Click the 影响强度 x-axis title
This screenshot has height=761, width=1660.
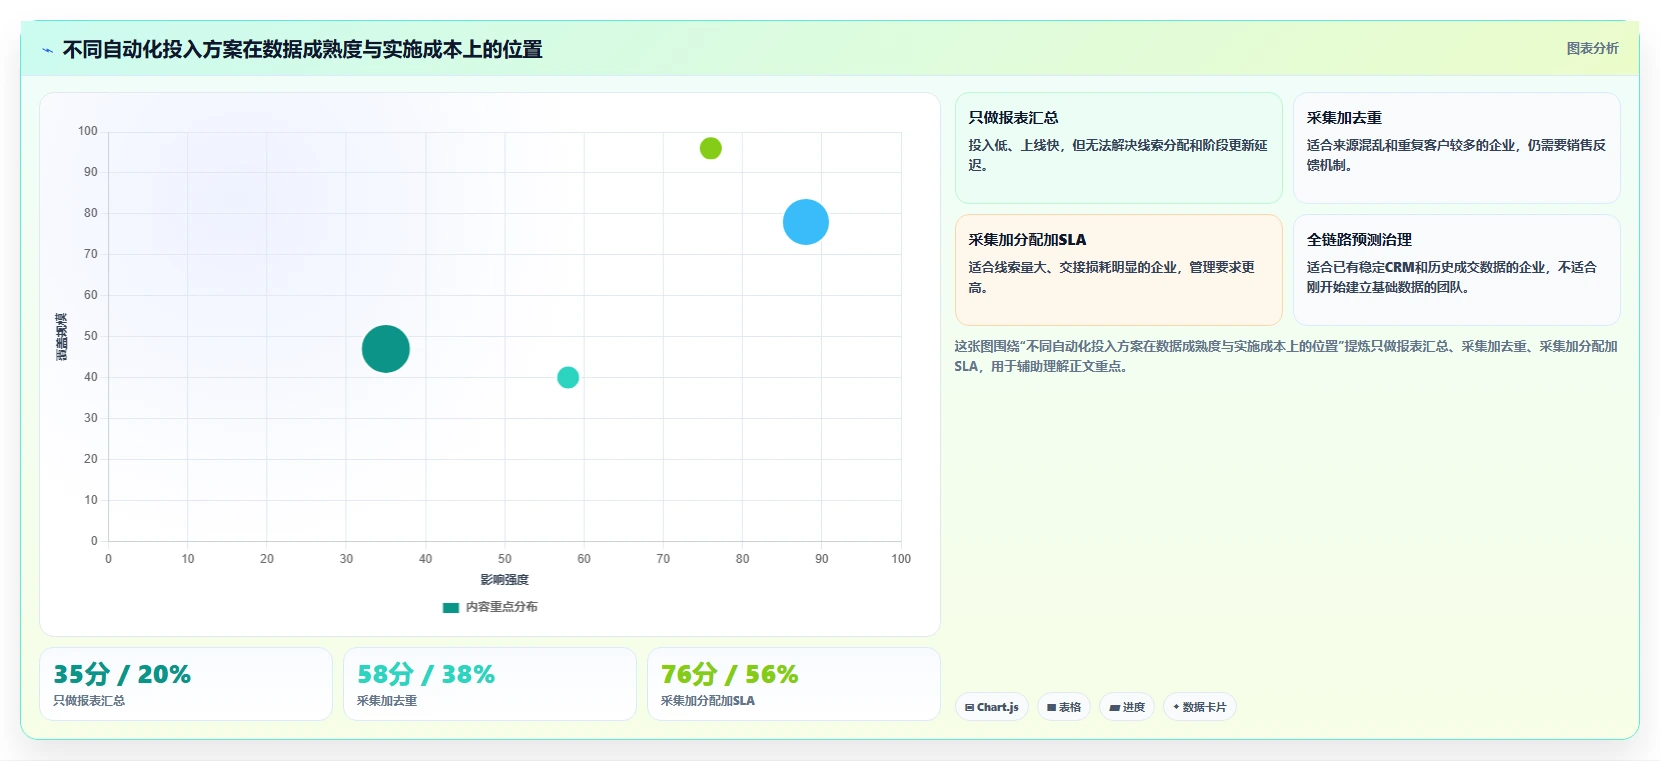point(505,580)
